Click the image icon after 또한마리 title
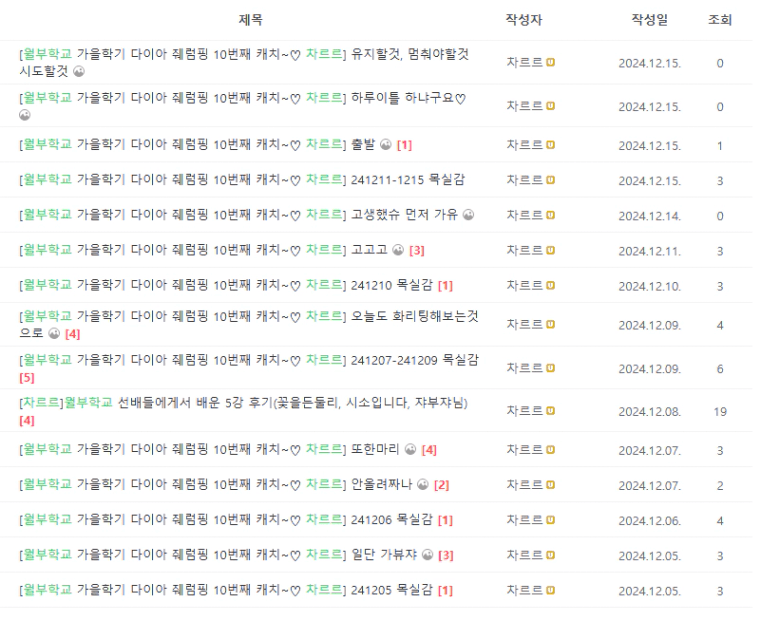Viewport: 761px width, 621px height. point(411,450)
